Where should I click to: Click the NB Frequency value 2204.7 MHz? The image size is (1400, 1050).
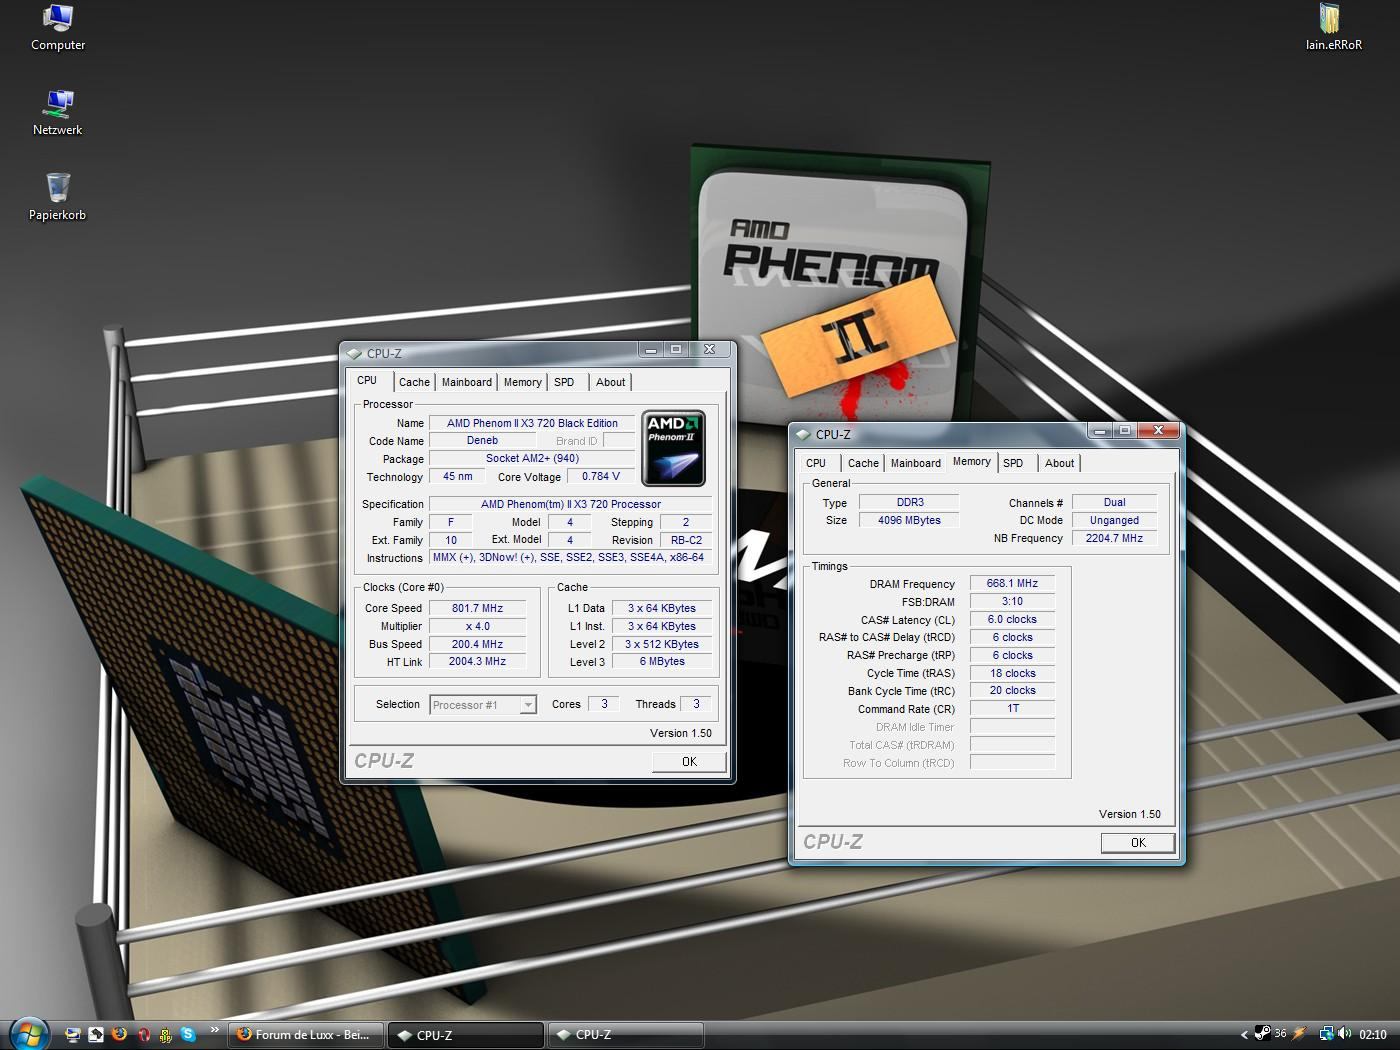pos(1114,538)
